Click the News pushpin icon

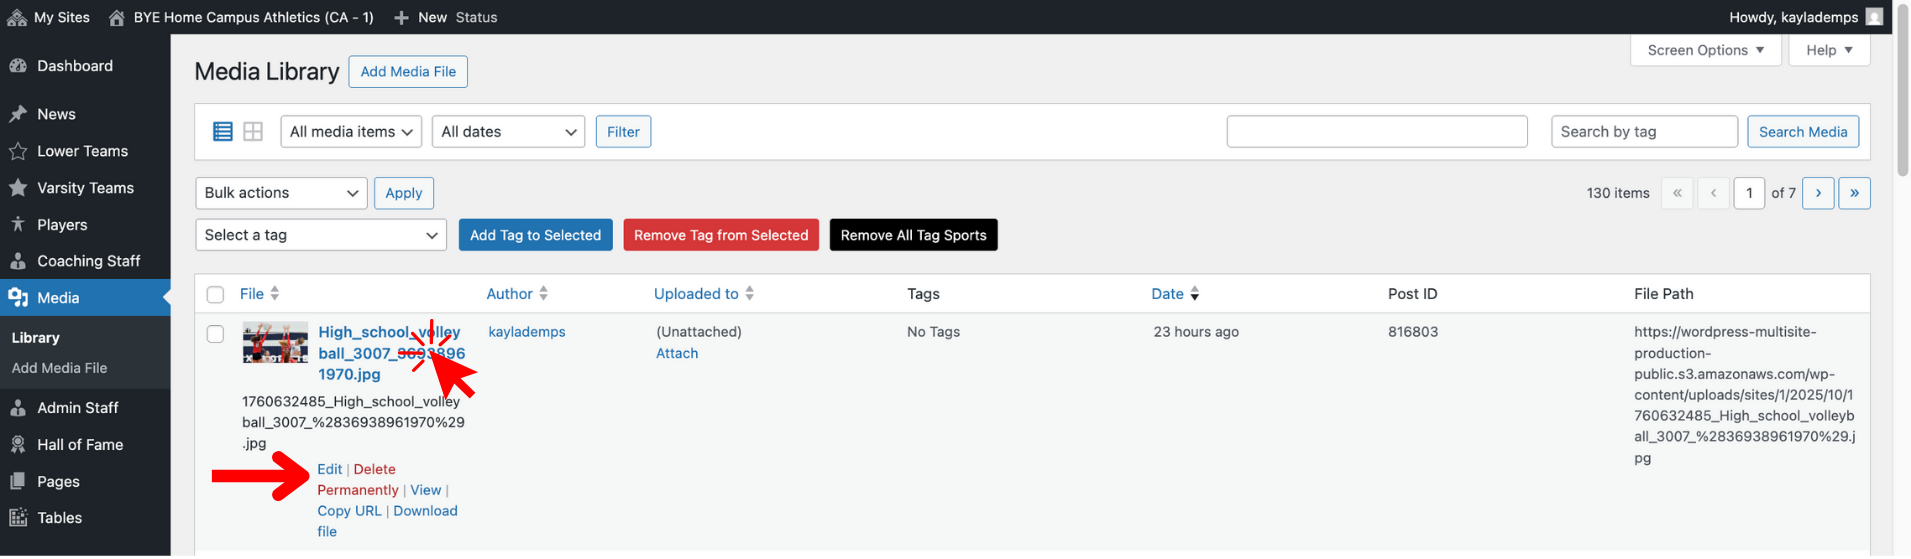(x=18, y=114)
